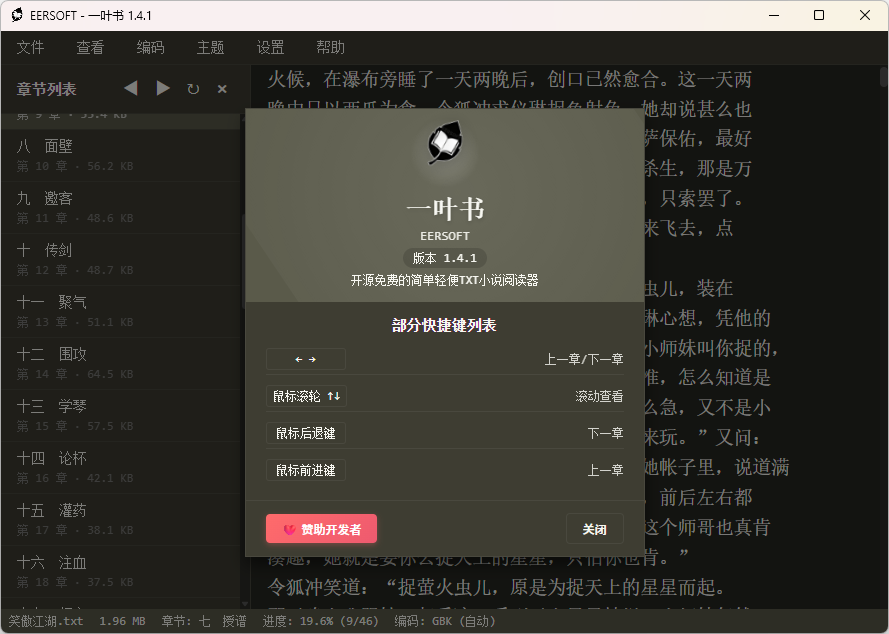The width and height of the screenshot is (889, 634).
Task: Click the 赞助开发者 button
Action: [320, 528]
